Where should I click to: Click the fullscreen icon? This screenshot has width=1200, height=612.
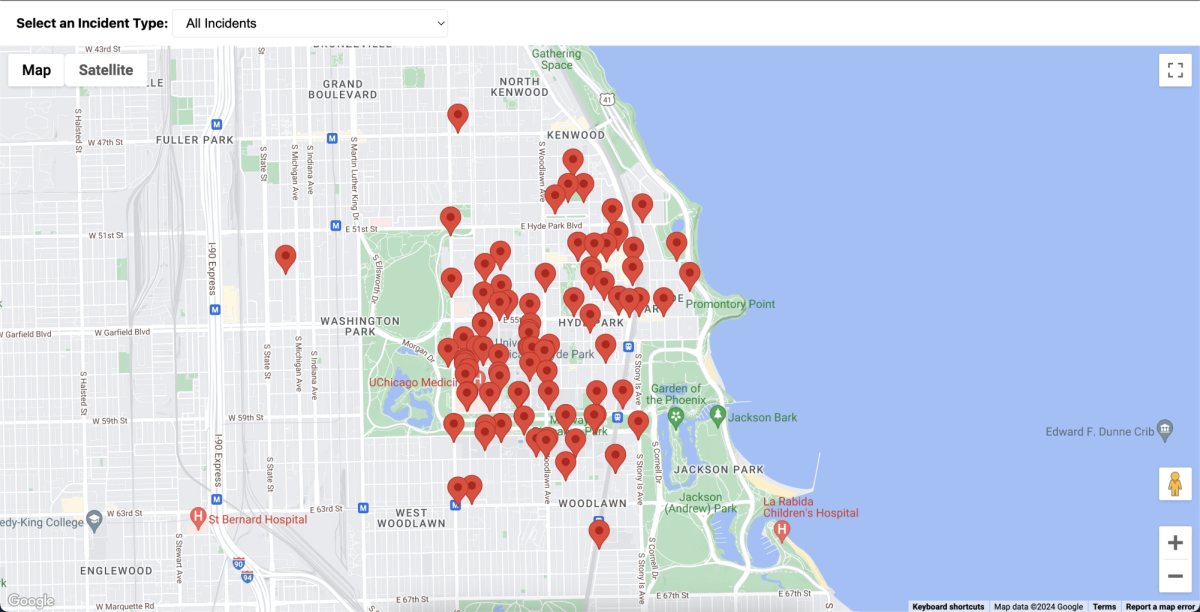coord(1175,71)
